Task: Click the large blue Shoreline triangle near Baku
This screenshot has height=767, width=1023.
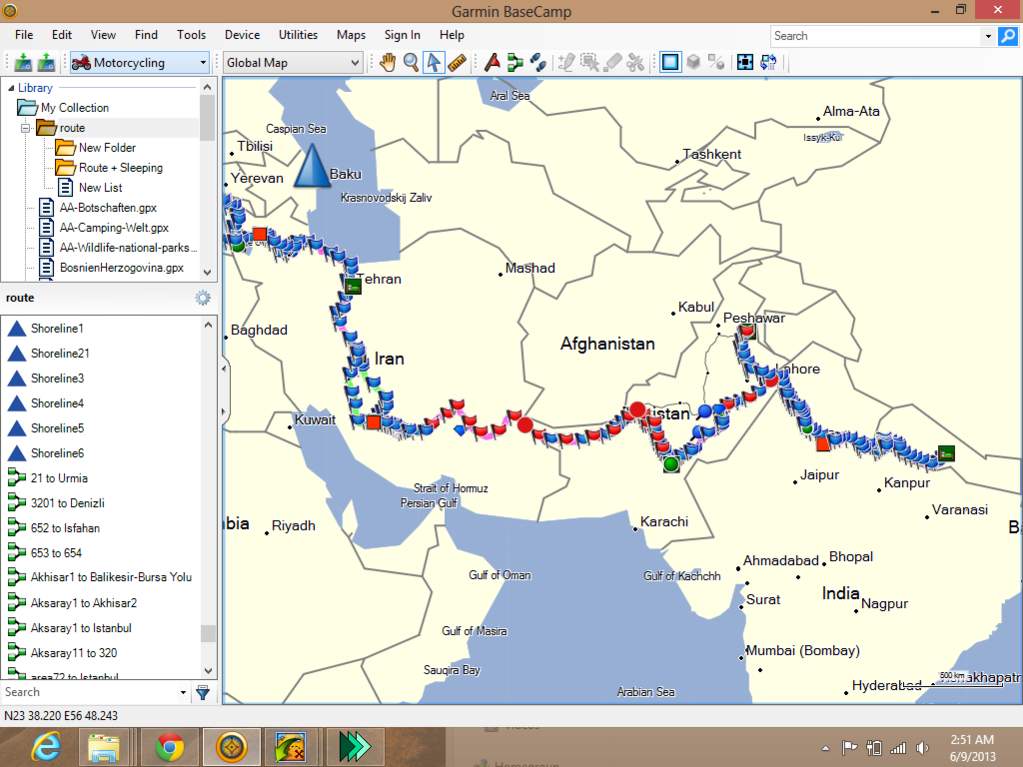Action: [x=313, y=166]
